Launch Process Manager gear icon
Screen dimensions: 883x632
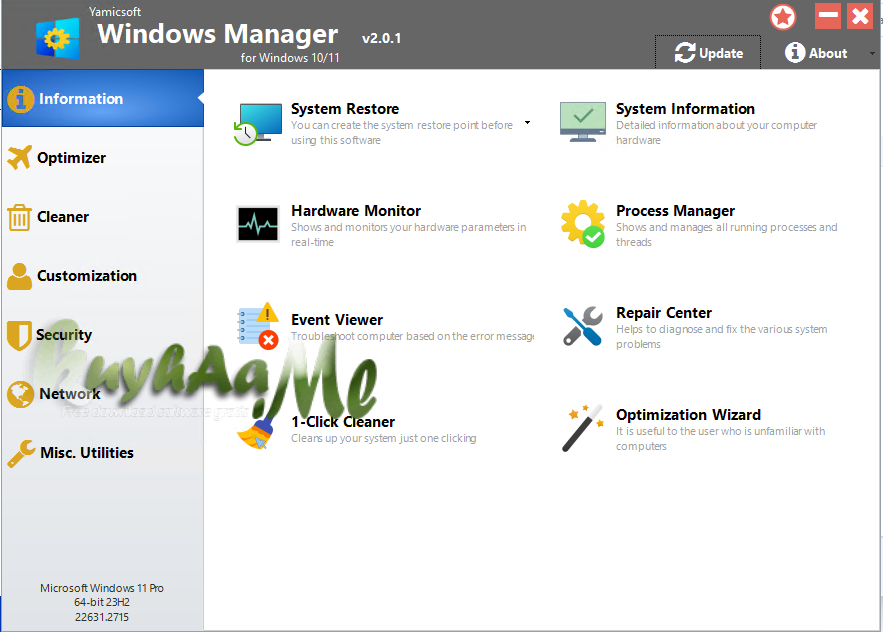tap(583, 224)
